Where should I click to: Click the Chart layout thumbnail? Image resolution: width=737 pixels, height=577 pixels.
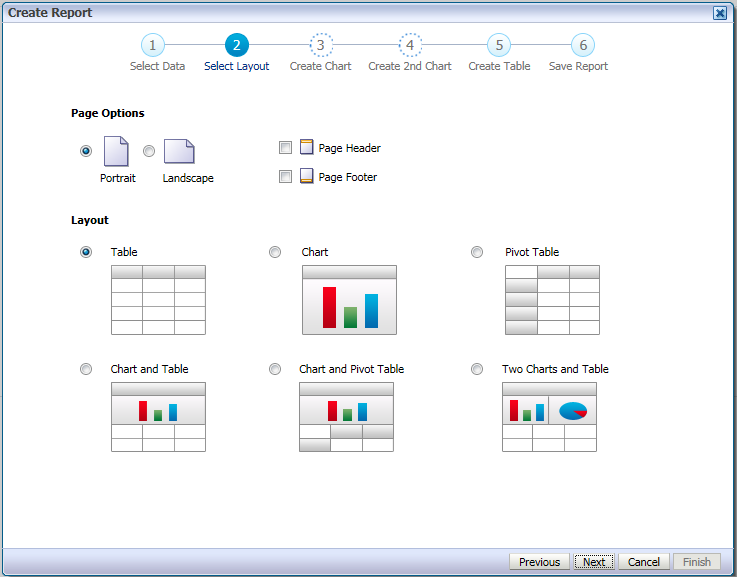[349, 300]
